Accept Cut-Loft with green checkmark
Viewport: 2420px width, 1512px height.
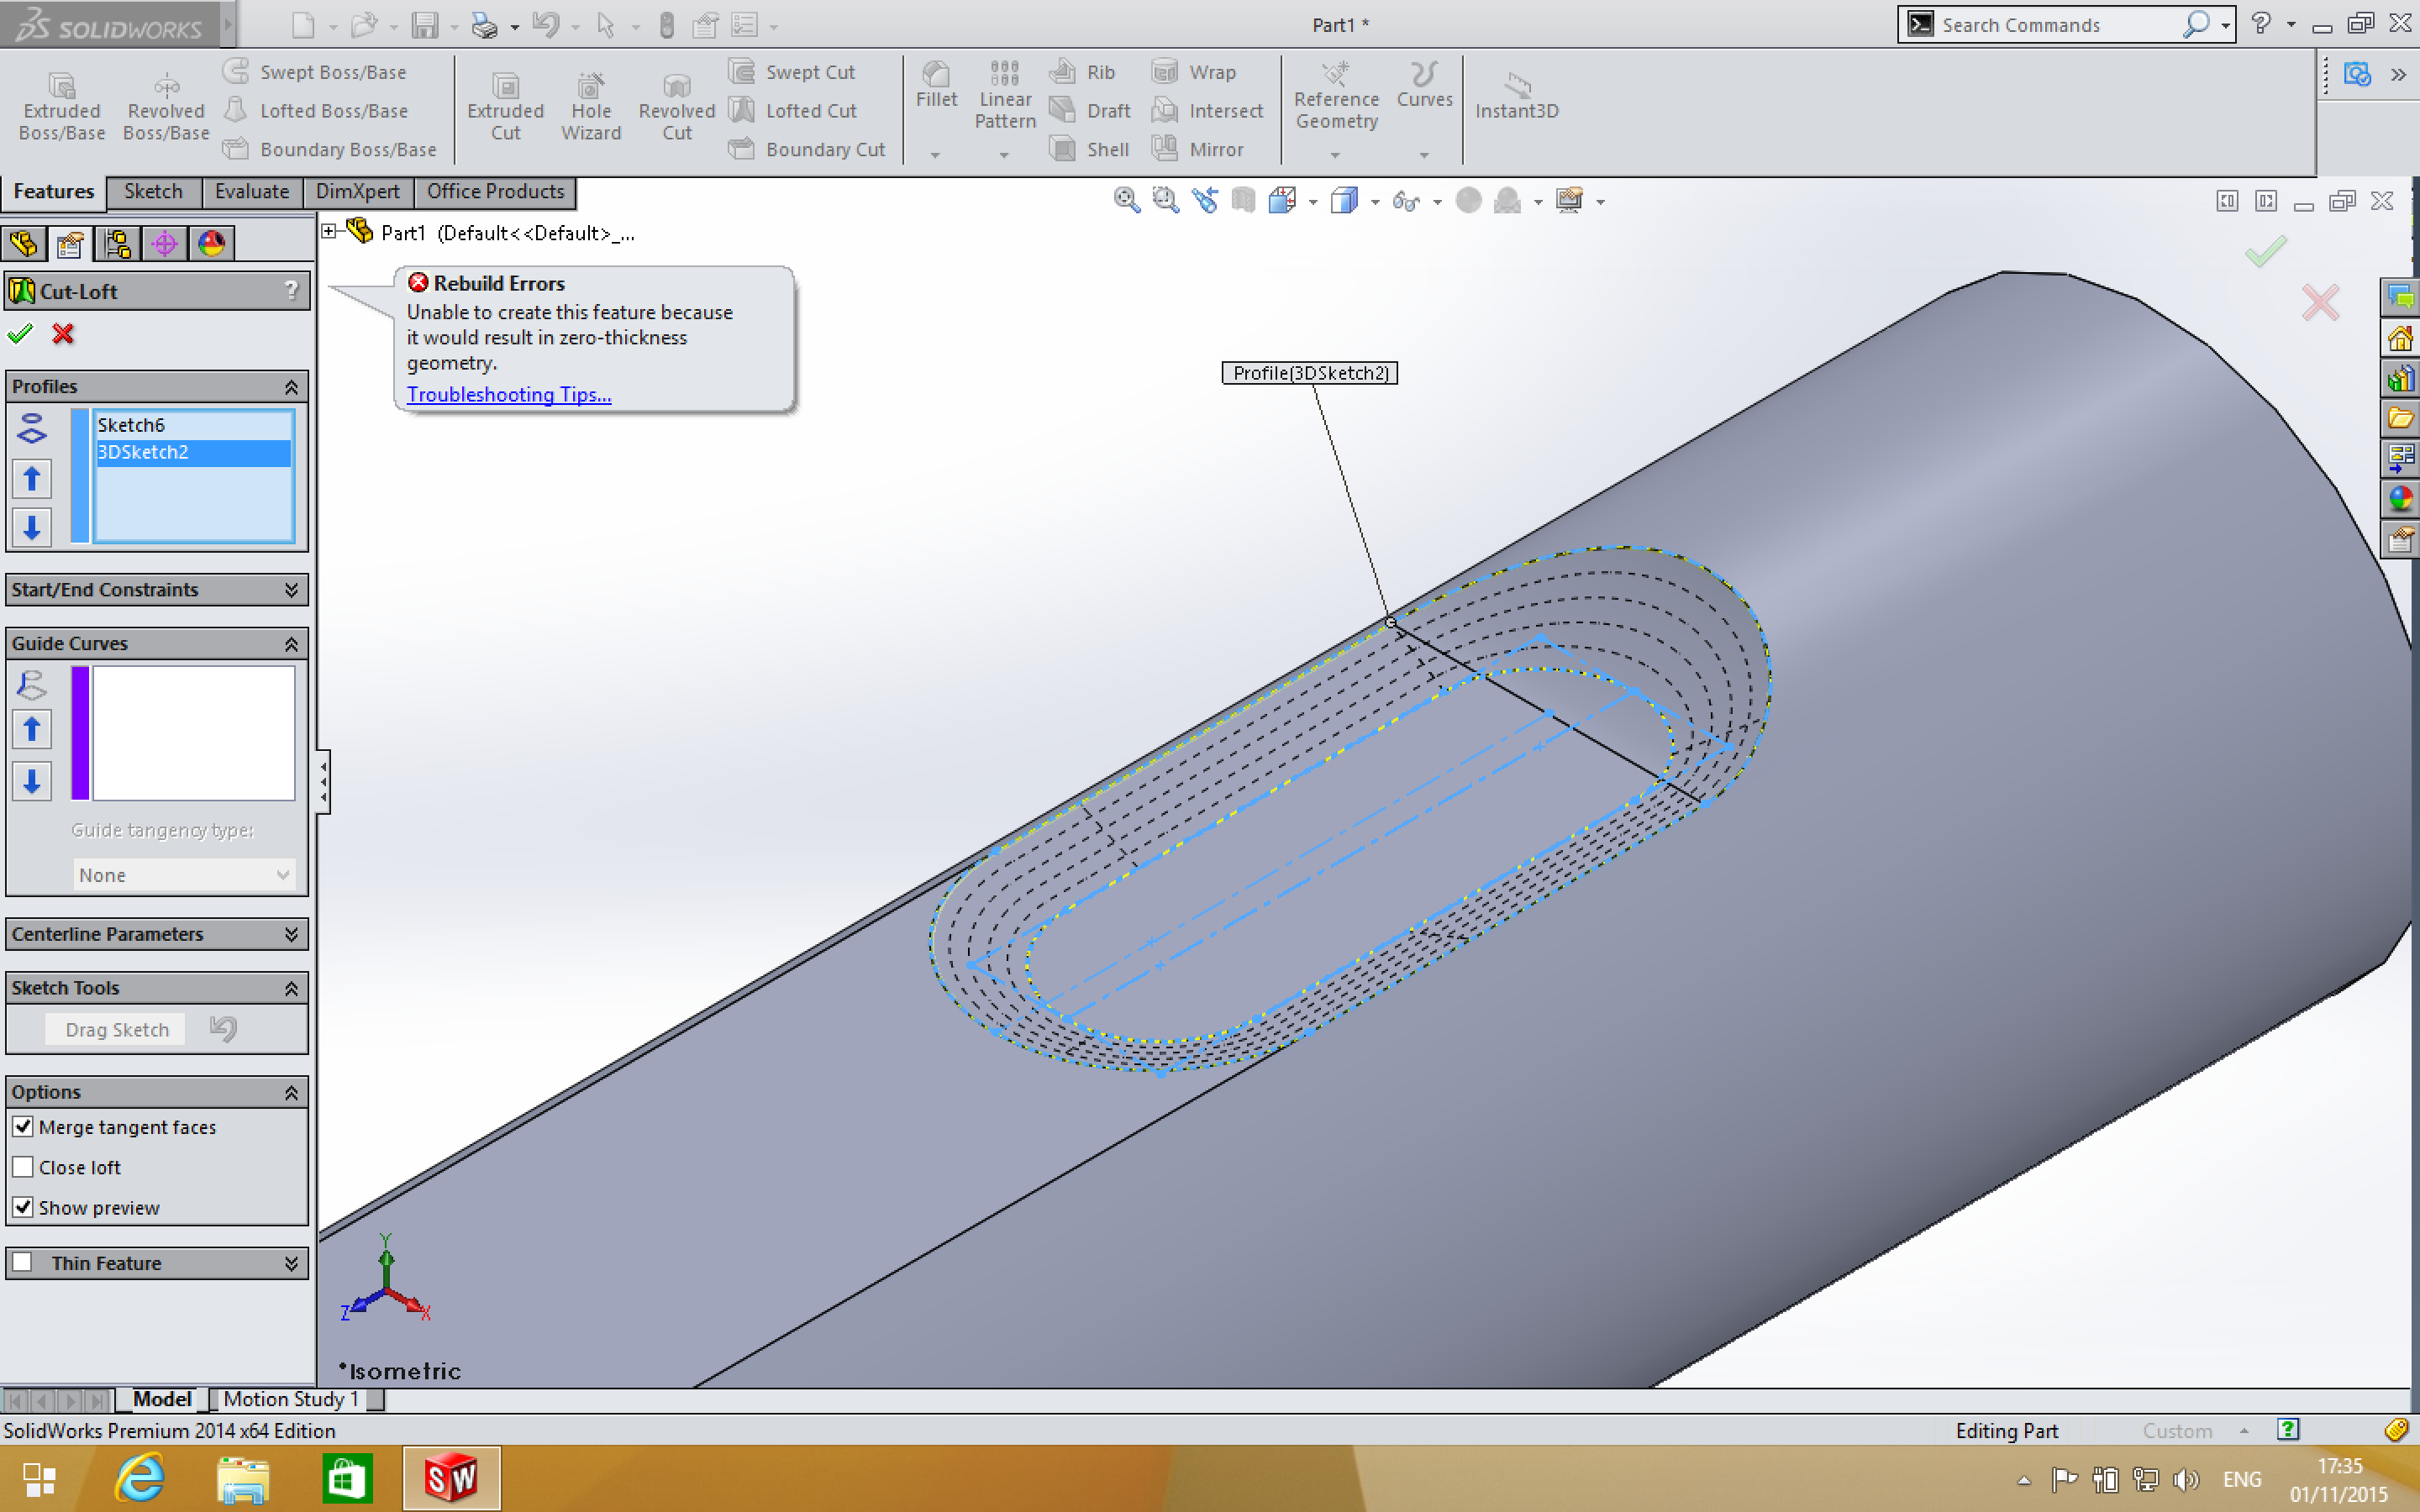coord(20,334)
